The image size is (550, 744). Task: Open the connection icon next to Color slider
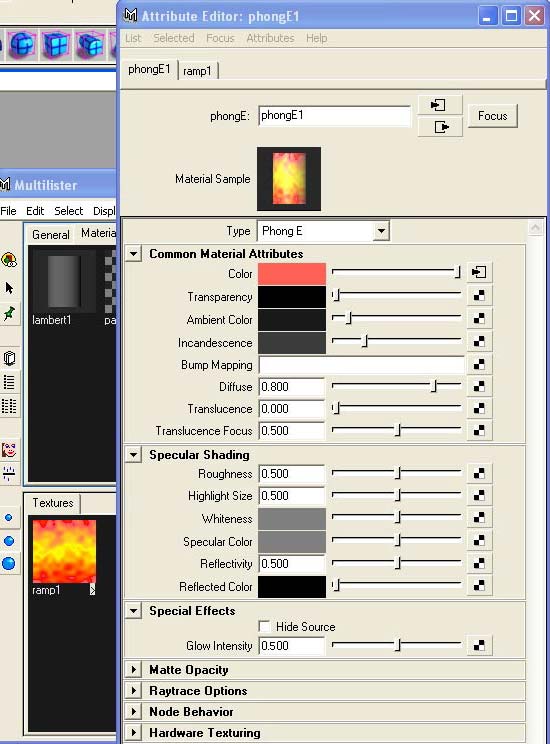pyautogui.click(x=479, y=272)
